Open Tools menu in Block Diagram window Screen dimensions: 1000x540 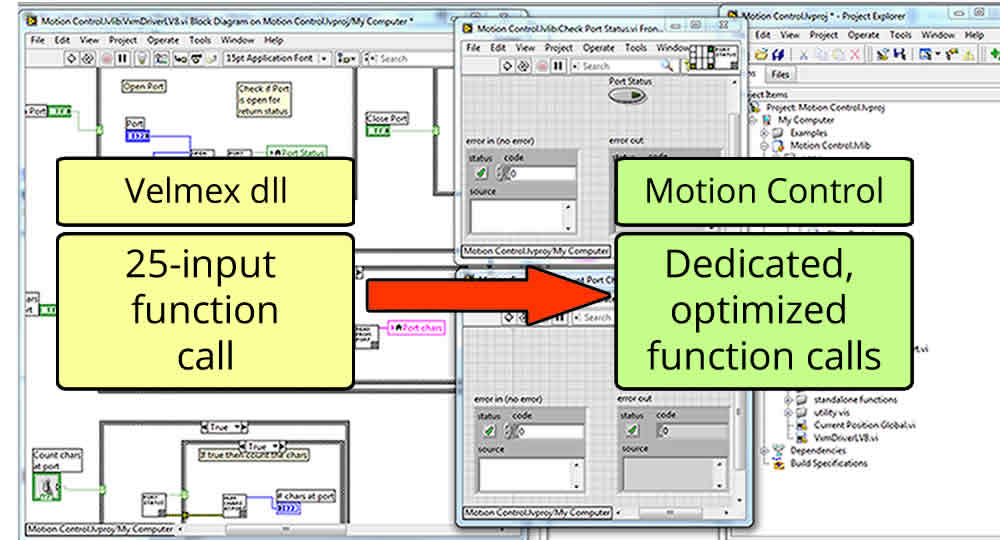(200, 40)
